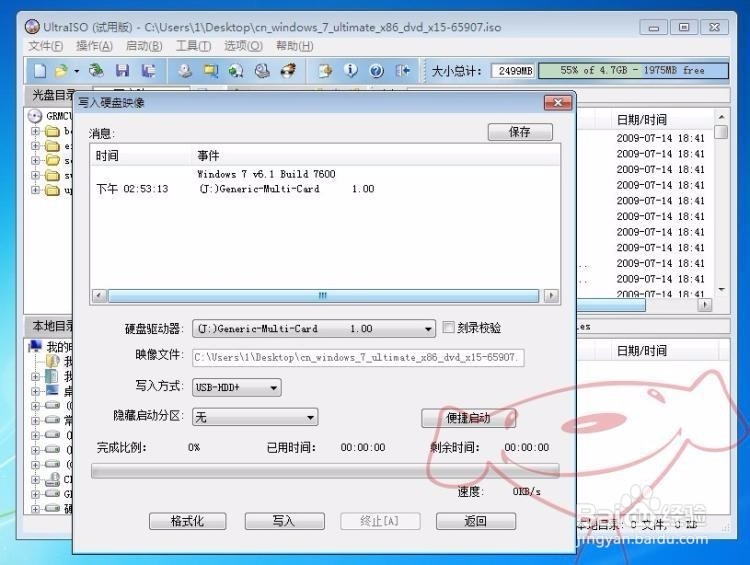Expand the second folder in 光盘目录 tree
Image resolution: width=750 pixels, height=565 pixels.
35,145
